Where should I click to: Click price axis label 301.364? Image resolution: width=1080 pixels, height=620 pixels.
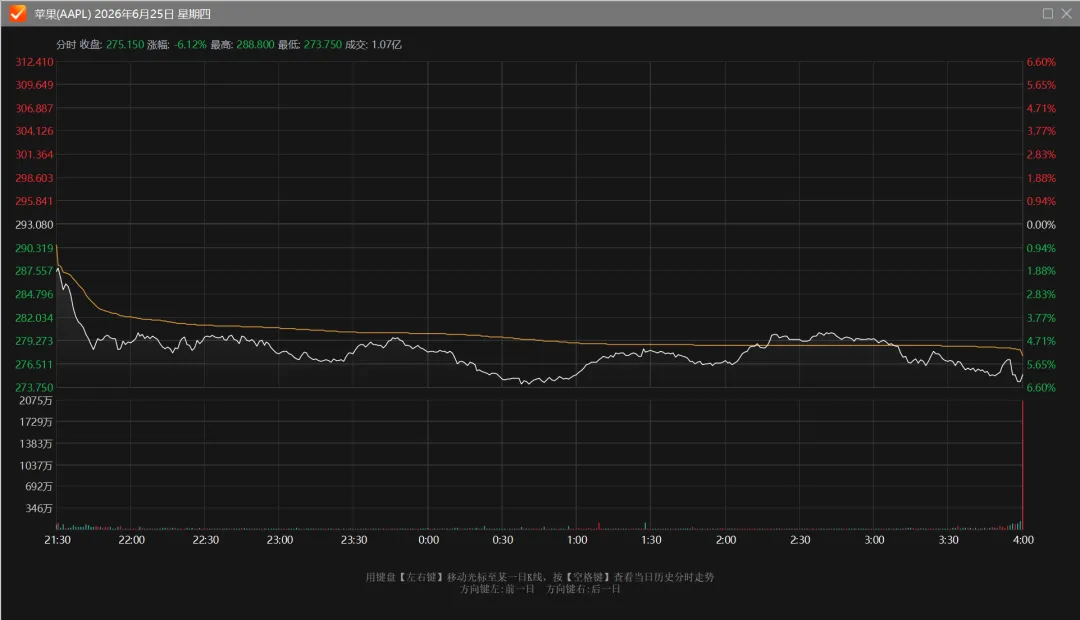tap(34, 154)
